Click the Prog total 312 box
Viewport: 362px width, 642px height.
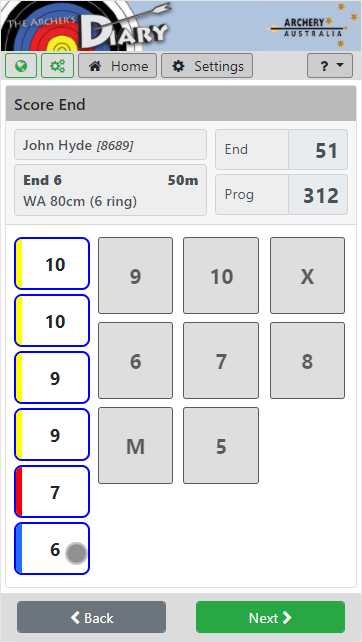[281, 194]
